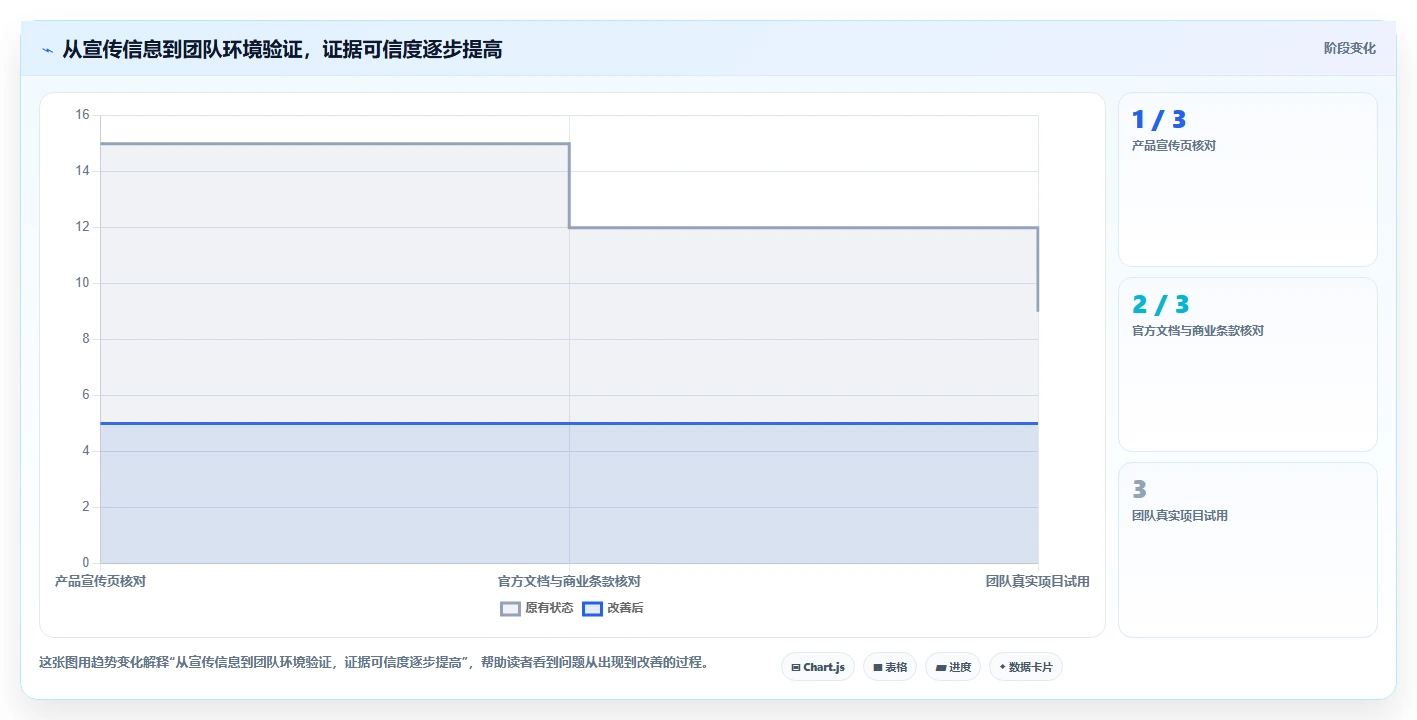This screenshot has width=1417, height=720.
Task: Click the 数据卡片 tag
Action: point(1026,667)
